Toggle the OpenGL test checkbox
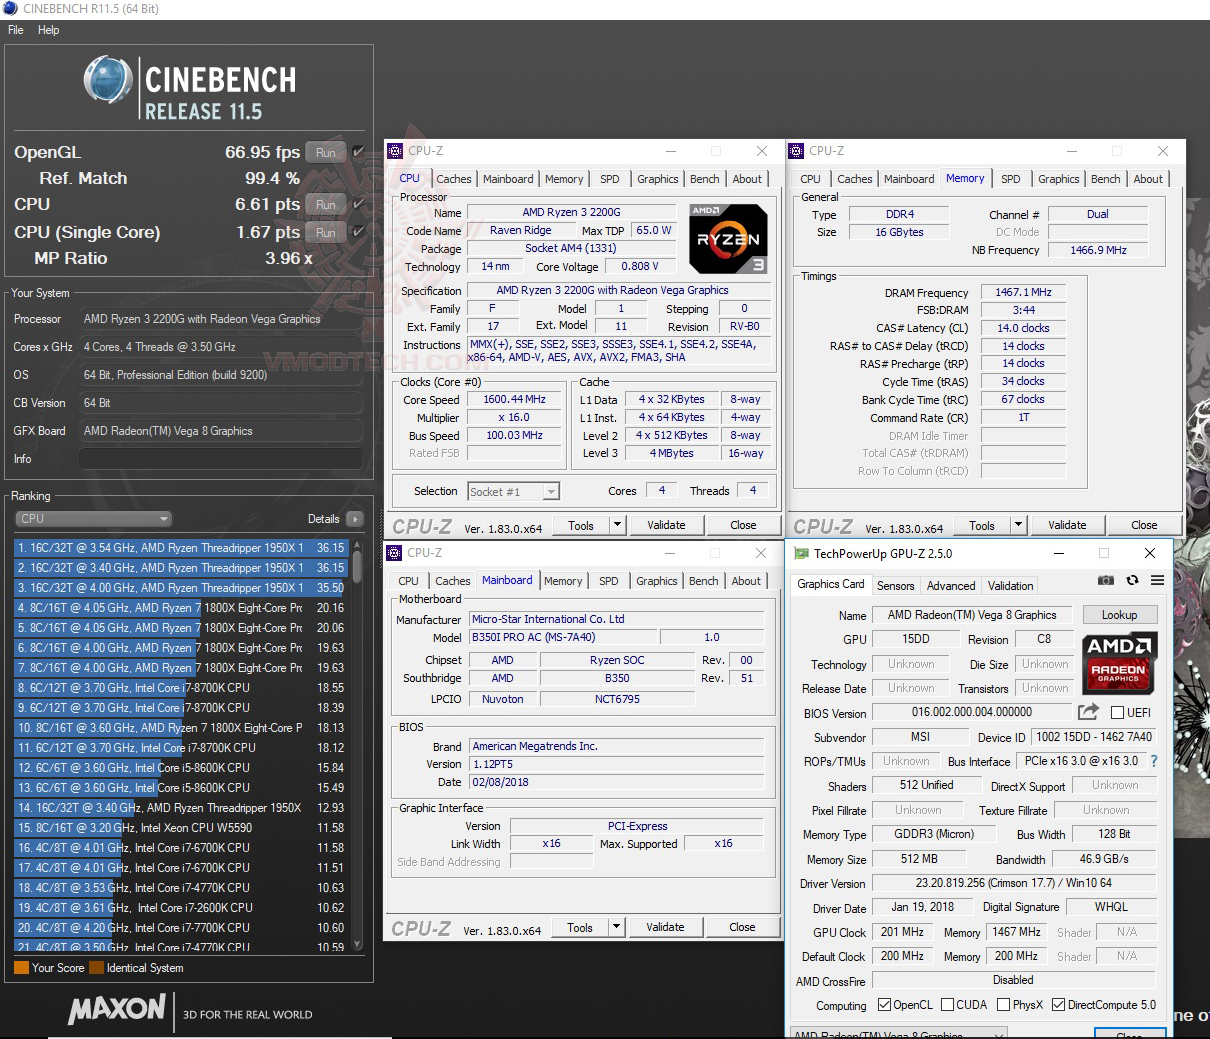Viewport: 1210px width, 1039px height. [x=358, y=152]
